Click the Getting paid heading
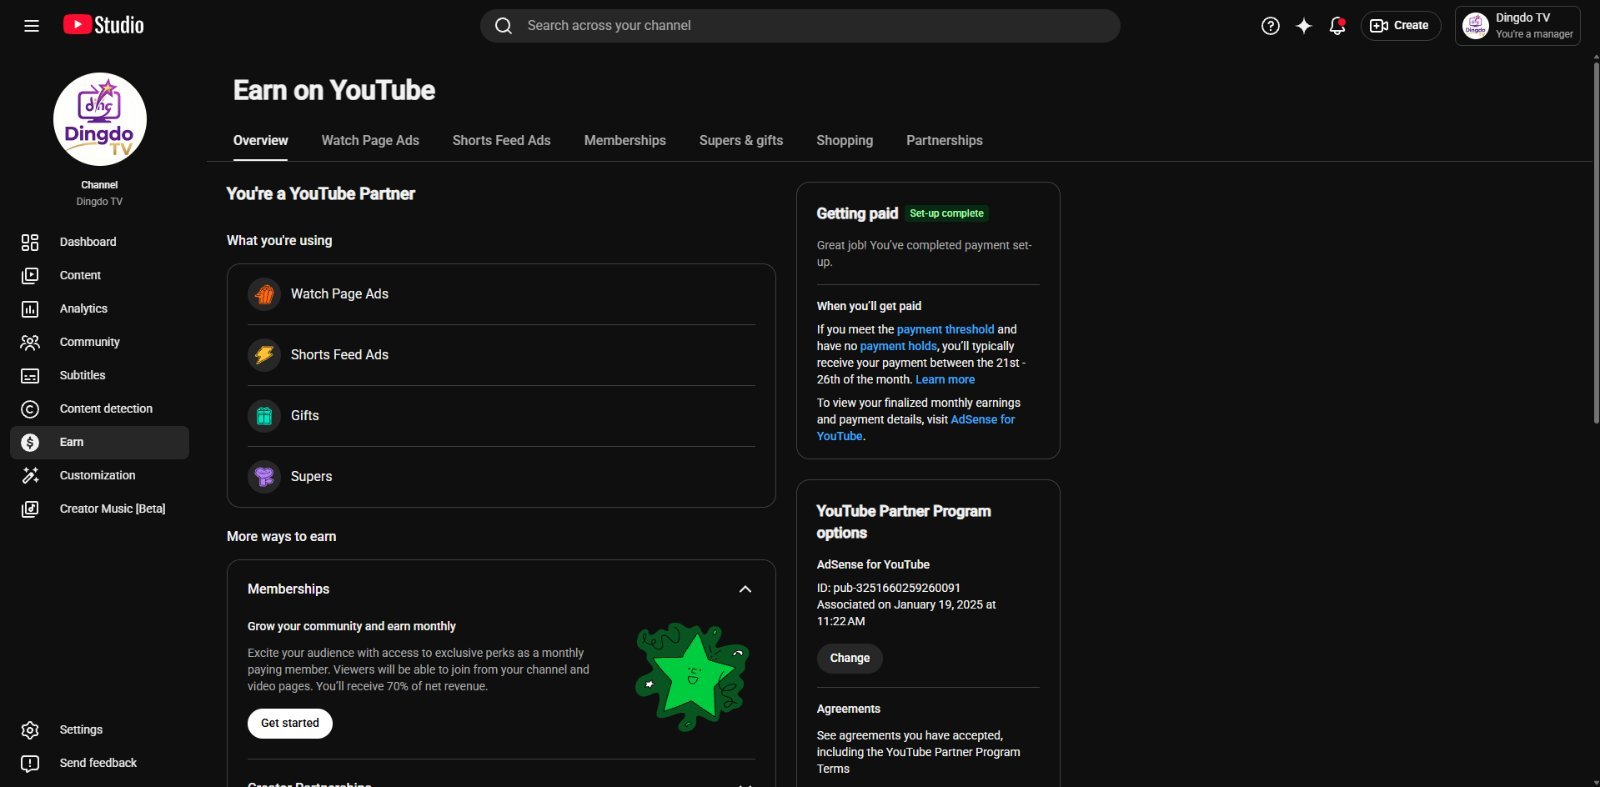This screenshot has width=1600, height=787. click(857, 214)
